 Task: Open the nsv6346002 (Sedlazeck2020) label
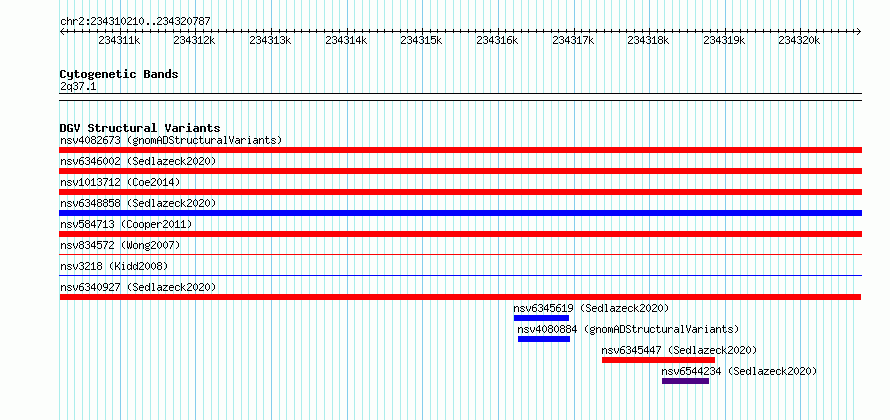point(138,161)
